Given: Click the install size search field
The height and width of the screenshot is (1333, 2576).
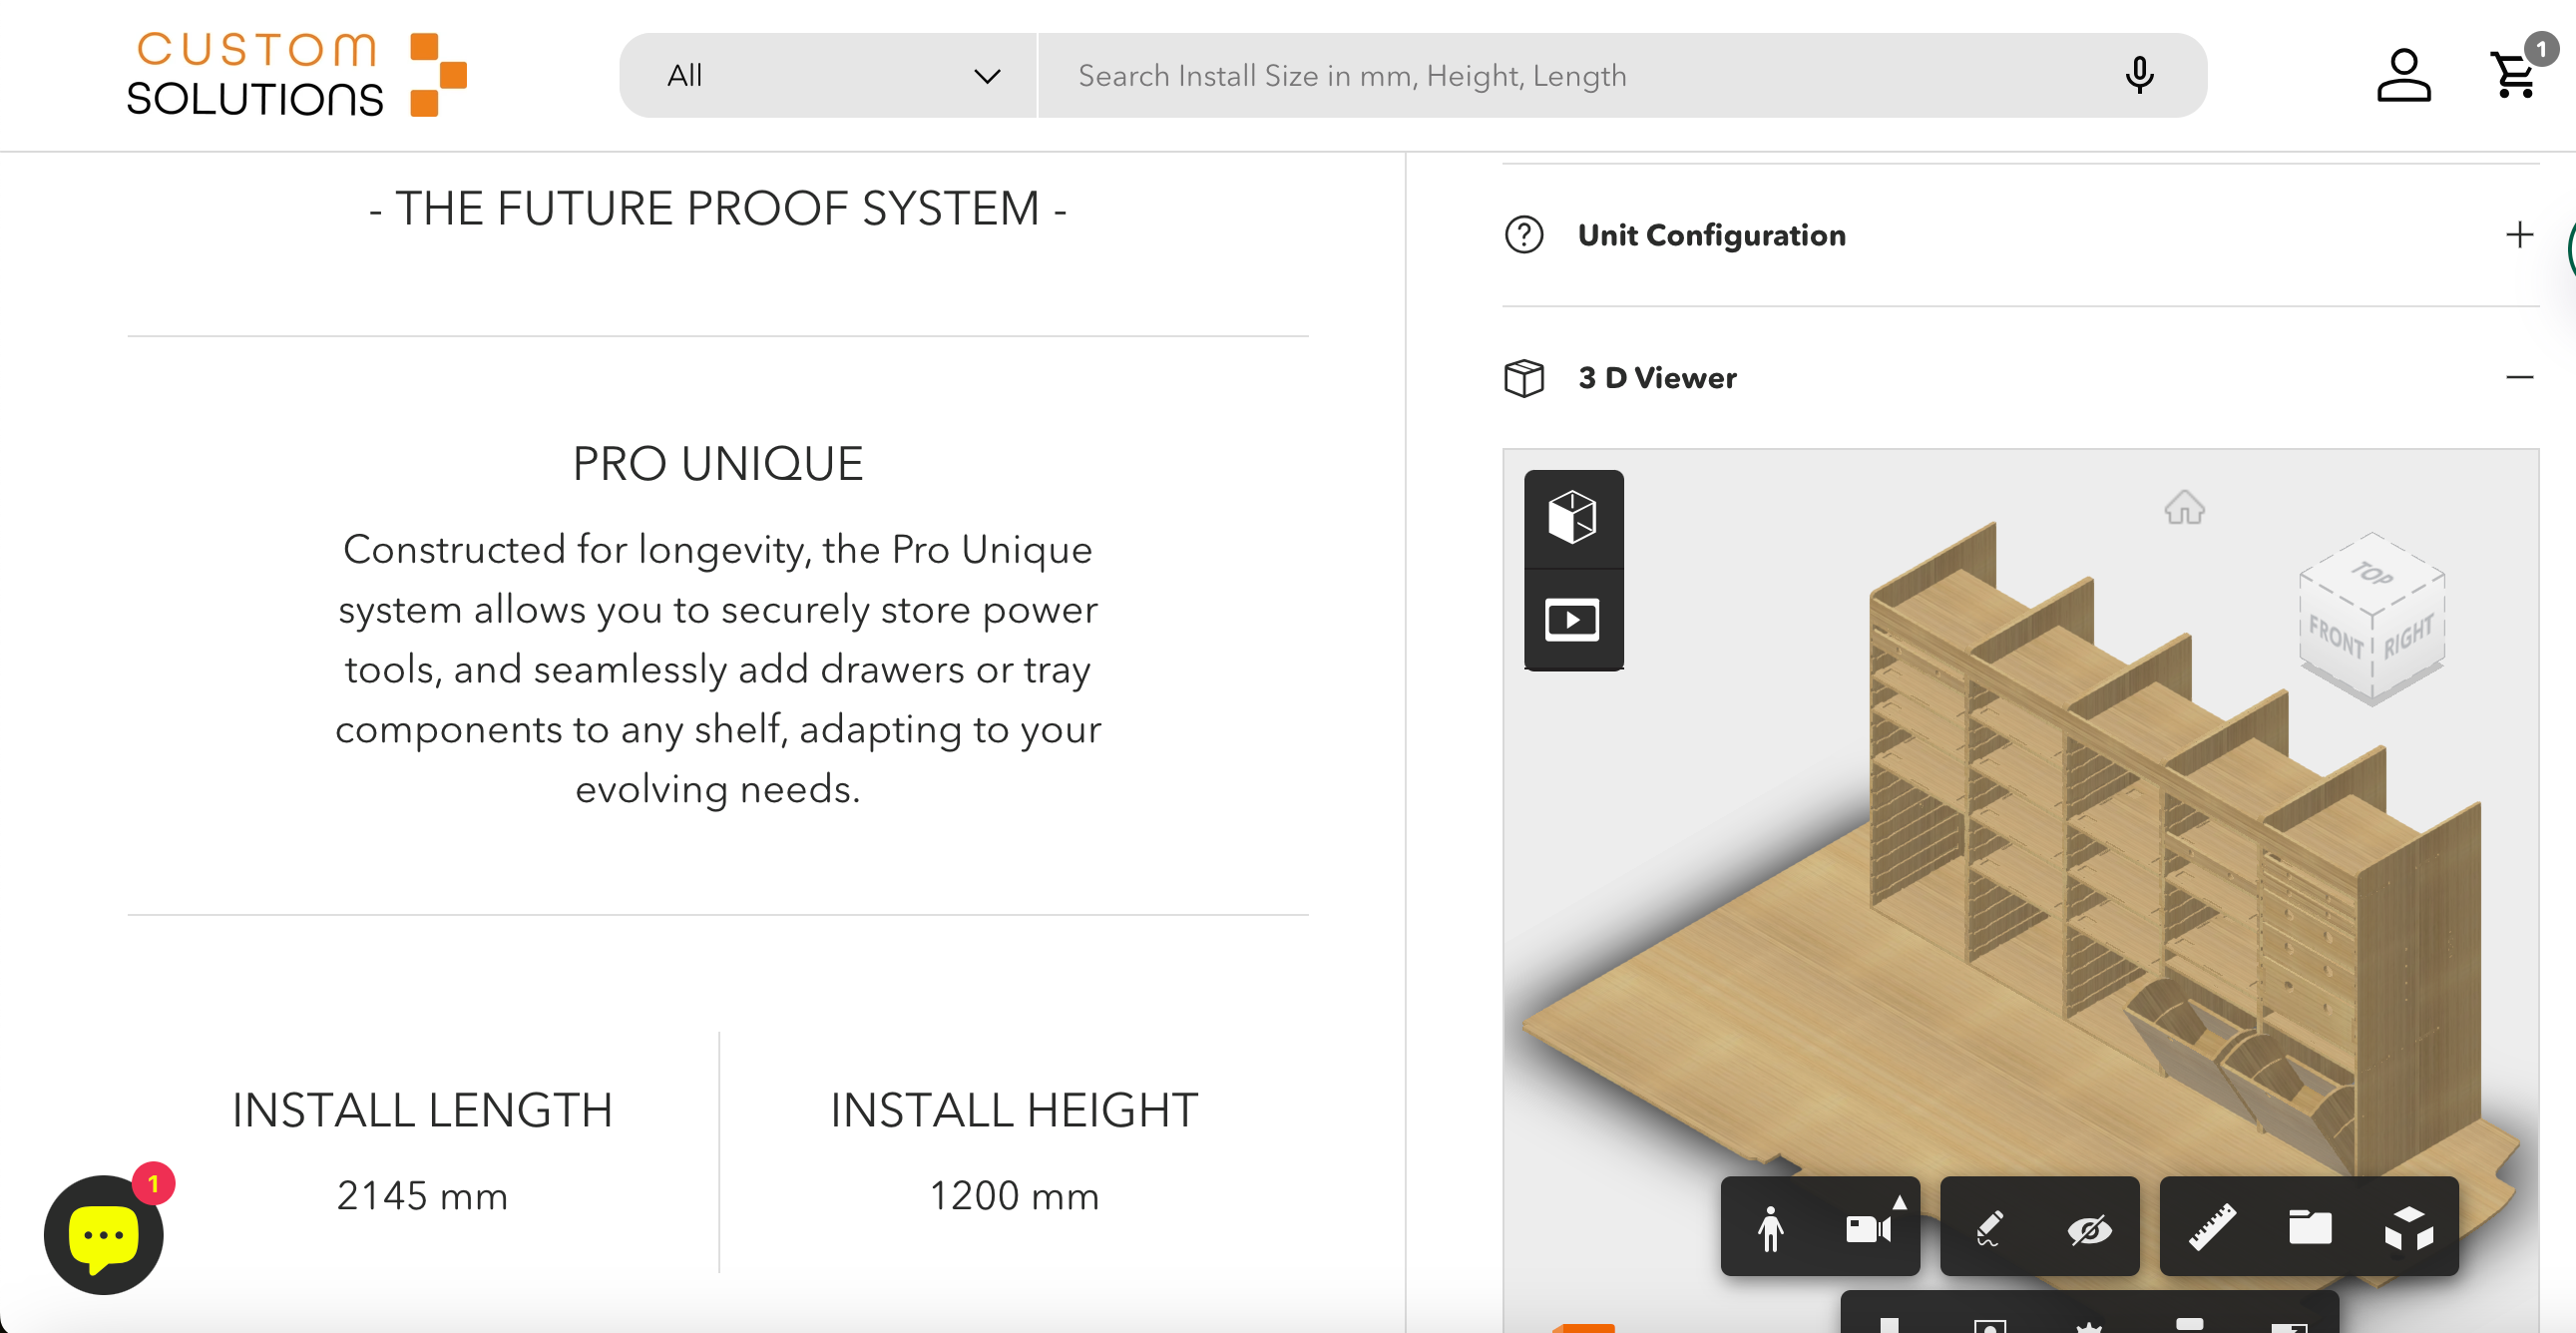Looking at the screenshot, I should 1580,76.
